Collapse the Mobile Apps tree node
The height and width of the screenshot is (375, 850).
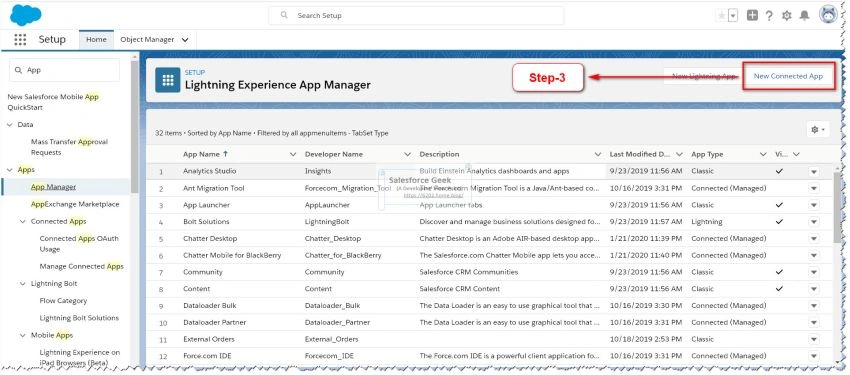click(23, 335)
